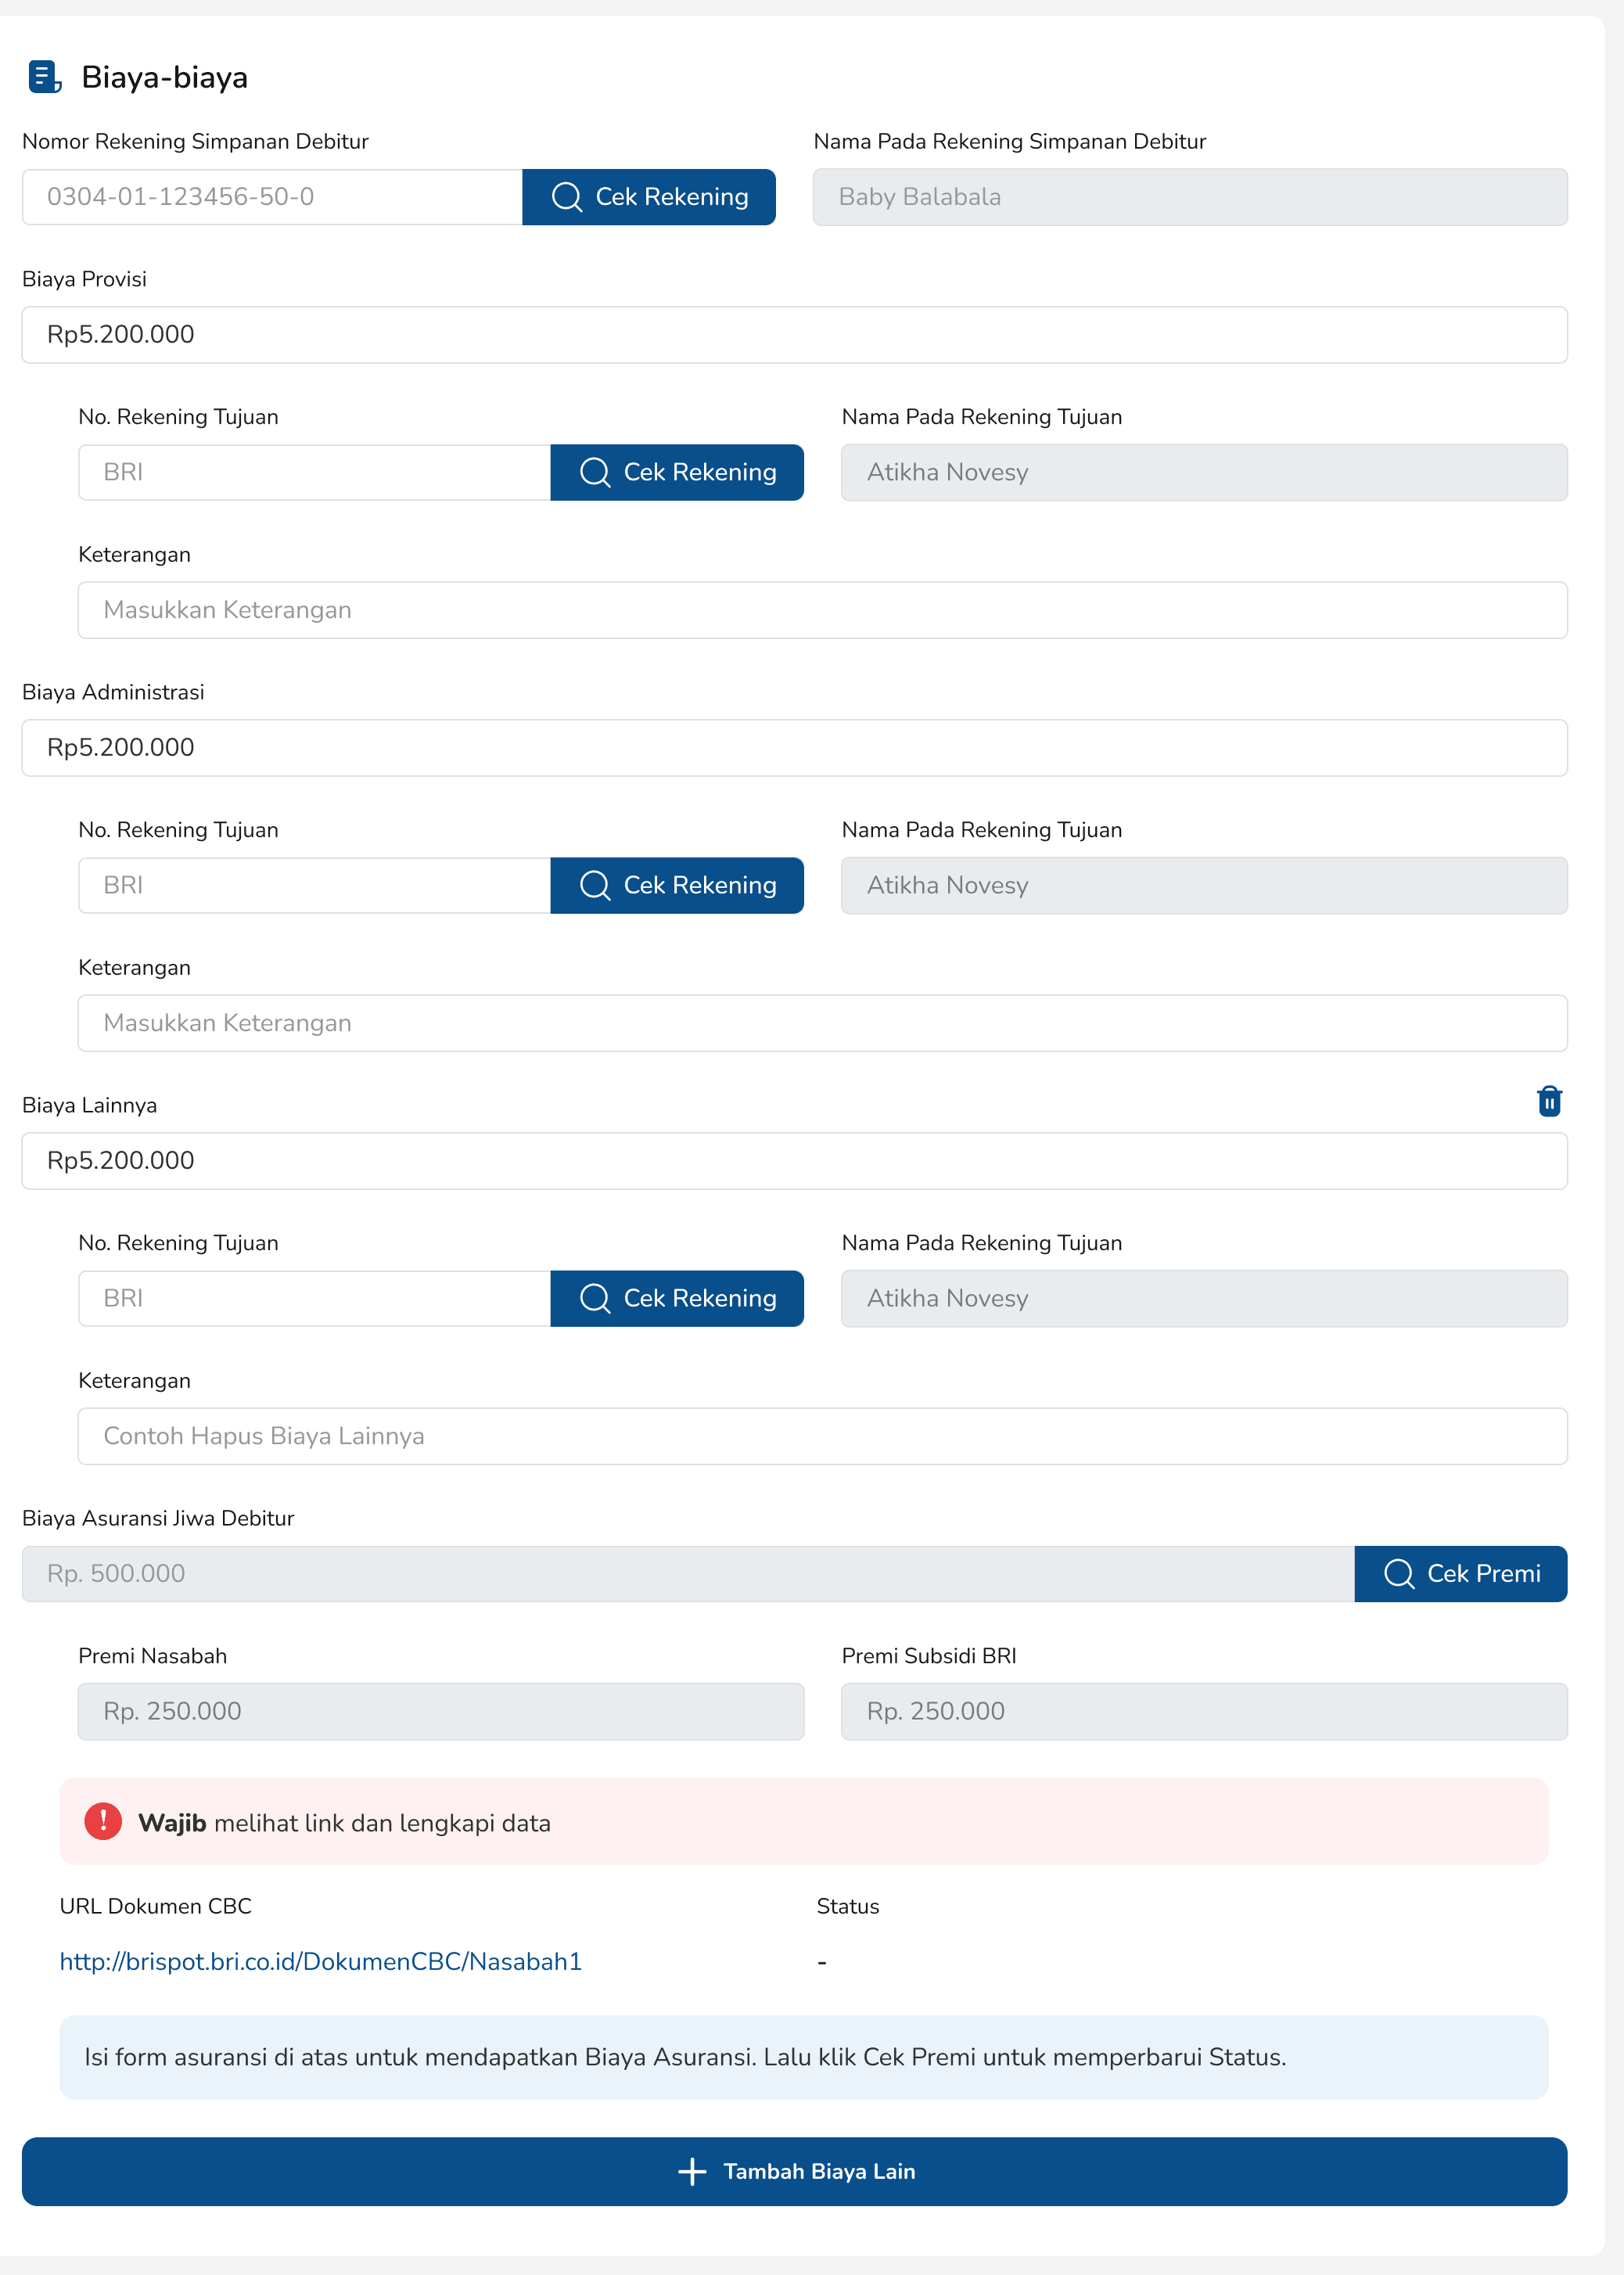Click the Premi Nasabah field
This screenshot has width=1624, height=2275.
point(441,1711)
